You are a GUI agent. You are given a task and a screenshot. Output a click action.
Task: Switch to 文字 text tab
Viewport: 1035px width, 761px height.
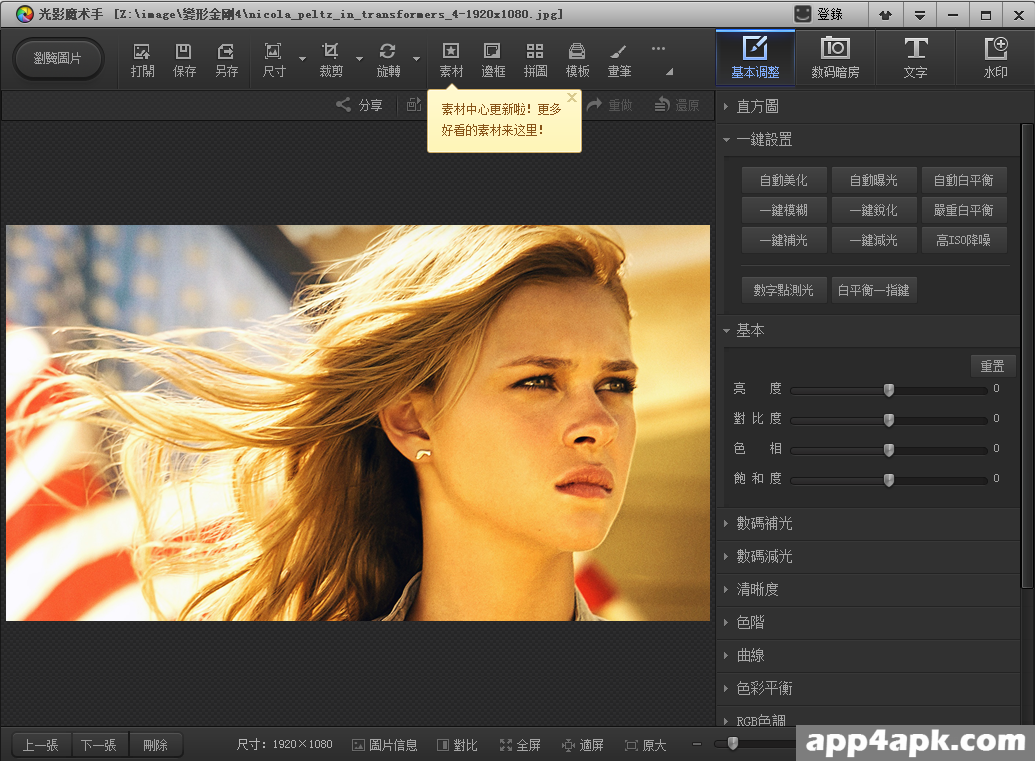[x=916, y=58]
